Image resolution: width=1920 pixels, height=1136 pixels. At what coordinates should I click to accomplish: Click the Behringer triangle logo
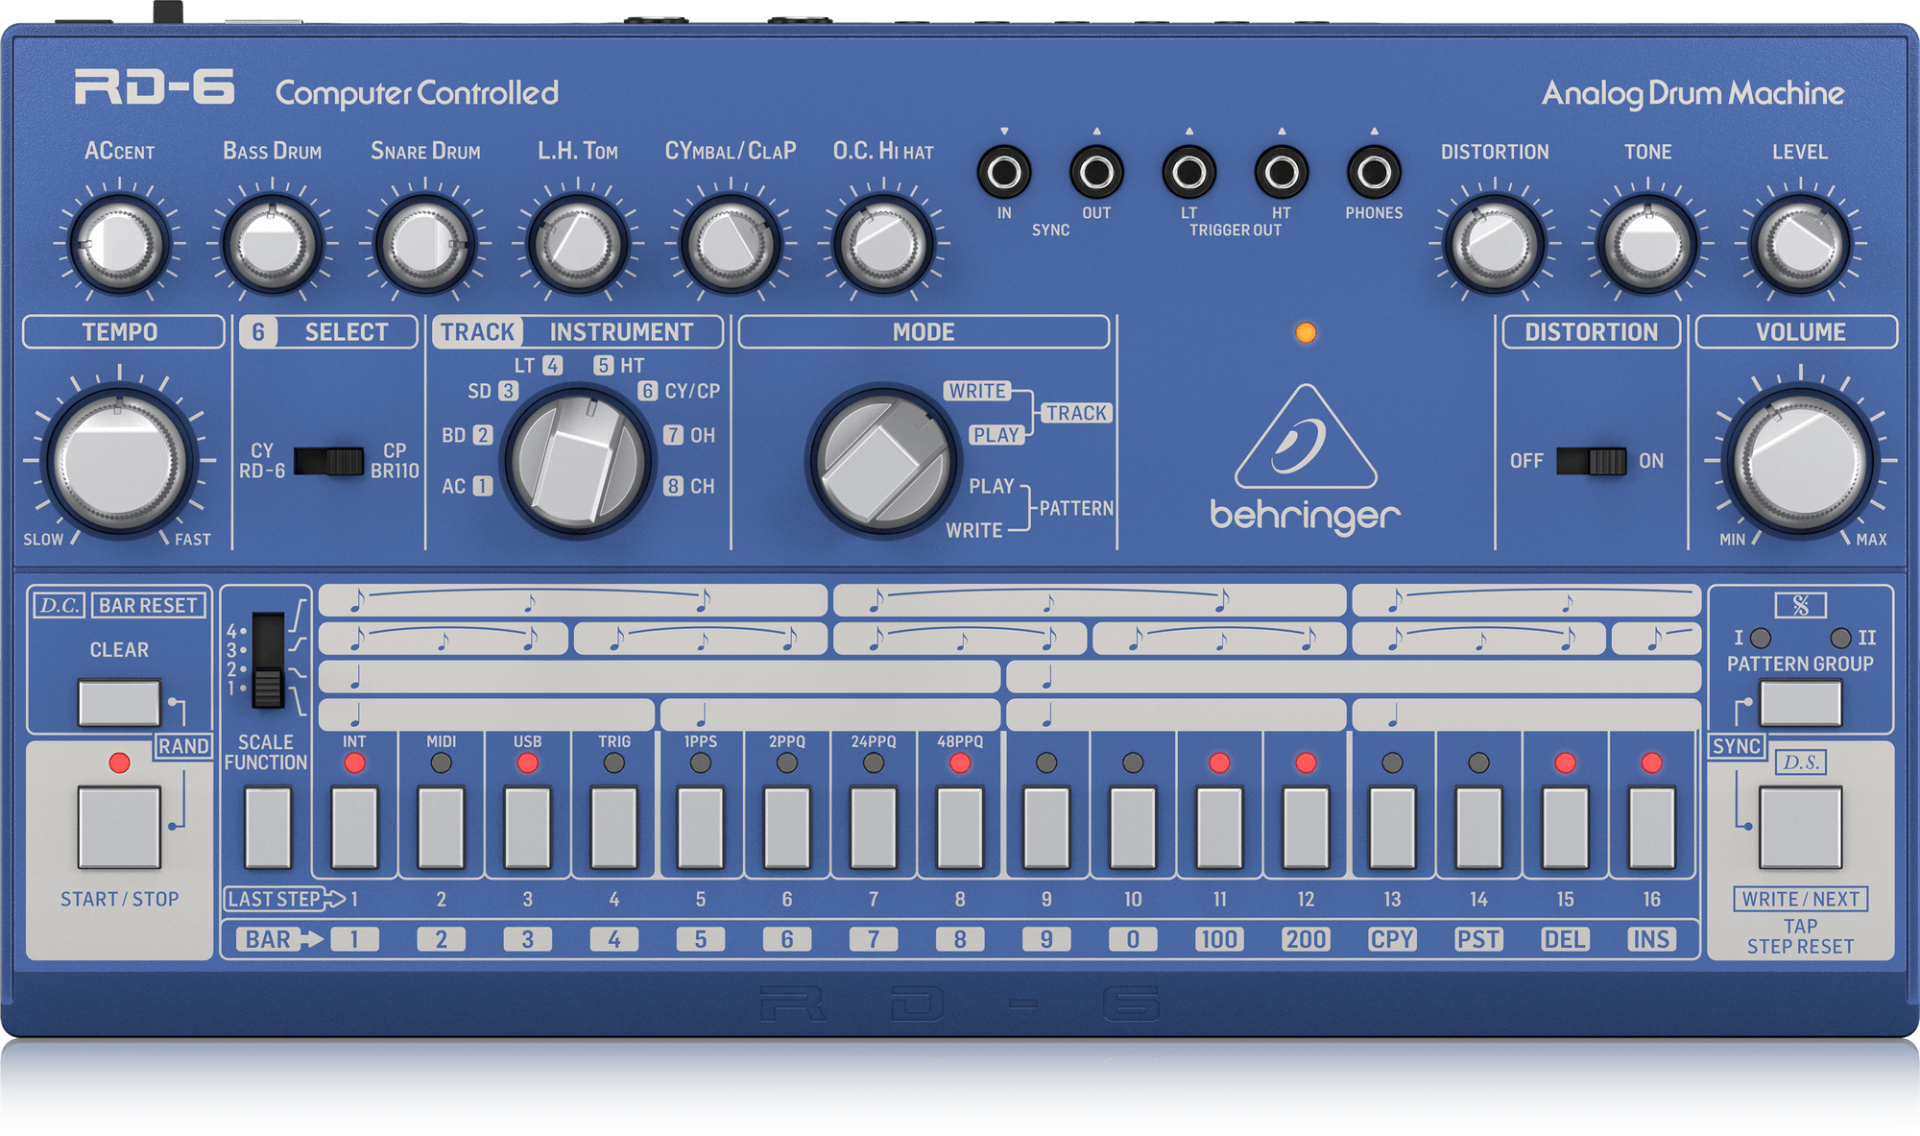pyautogui.click(x=1305, y=437)
